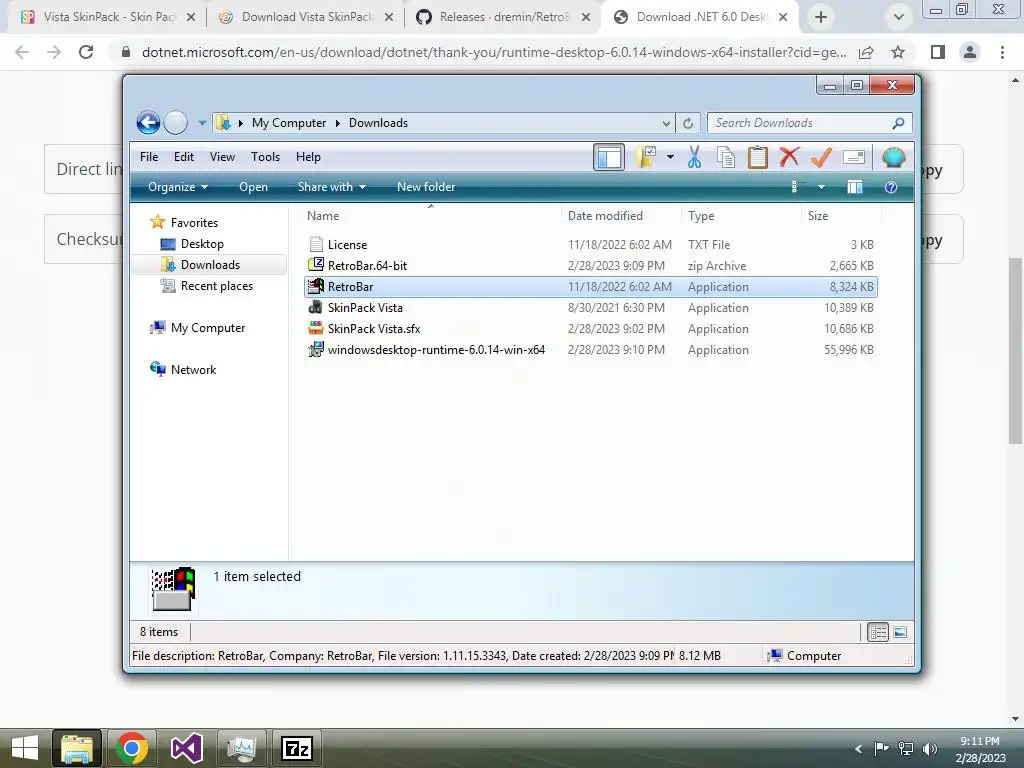1024x768 pixels.
Task: Open the File menu
Action: coord(149,157)
